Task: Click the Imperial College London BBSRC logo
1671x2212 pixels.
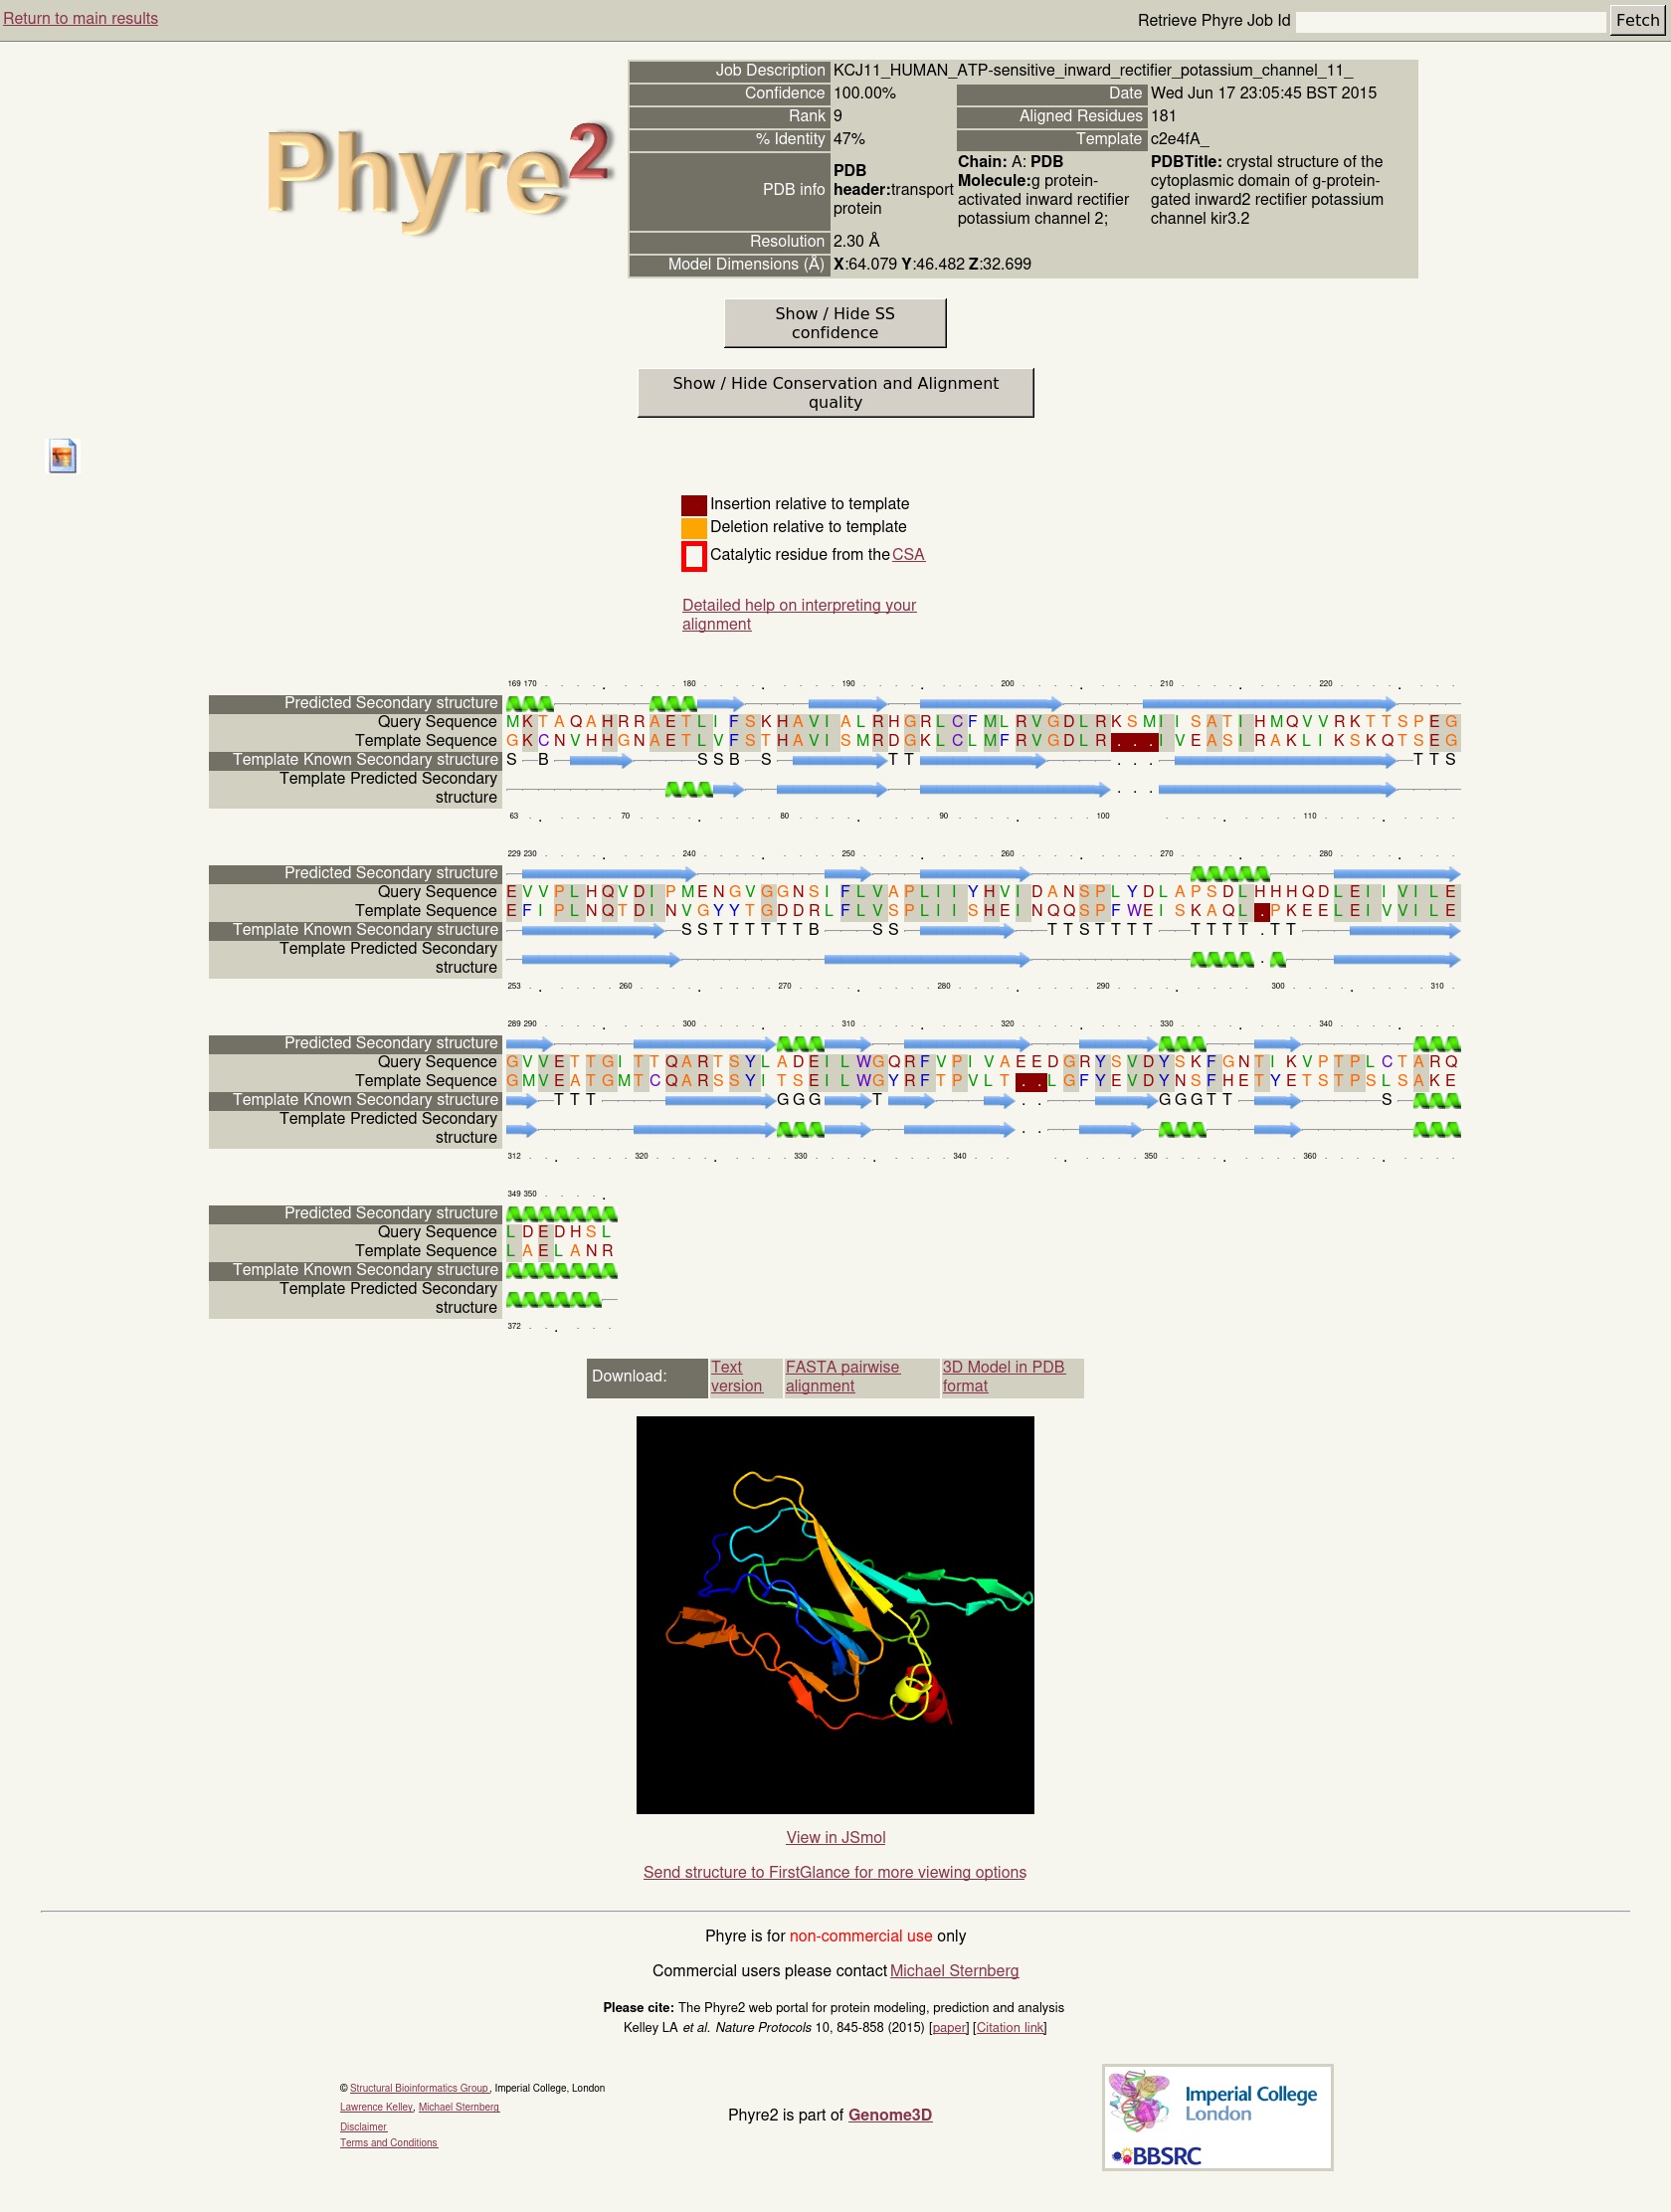Action: [x=1217, y=2117]
